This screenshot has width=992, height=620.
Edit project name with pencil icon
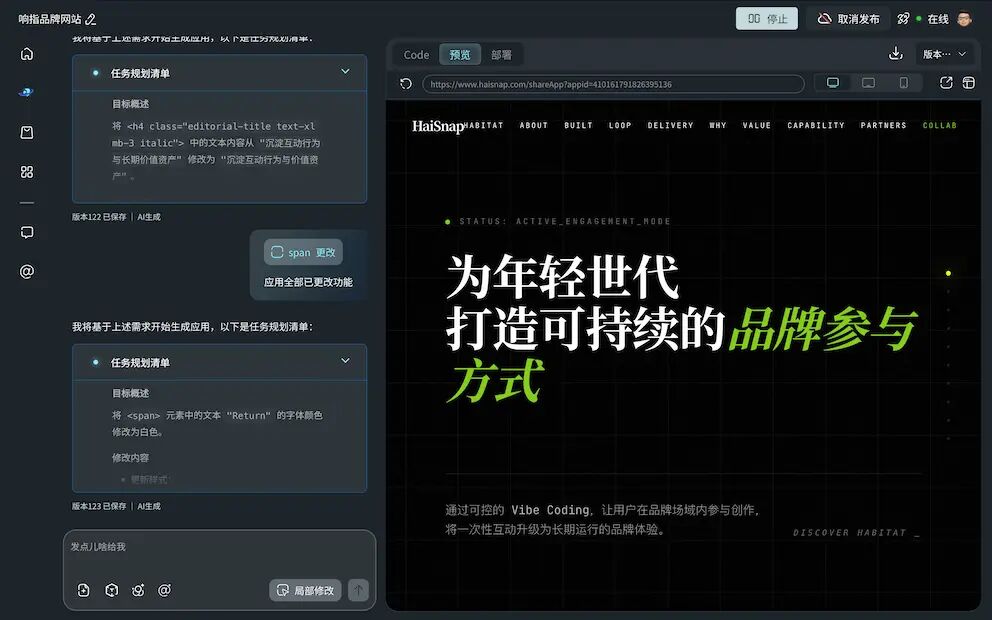pyautogui.click(x=90, y=20)
